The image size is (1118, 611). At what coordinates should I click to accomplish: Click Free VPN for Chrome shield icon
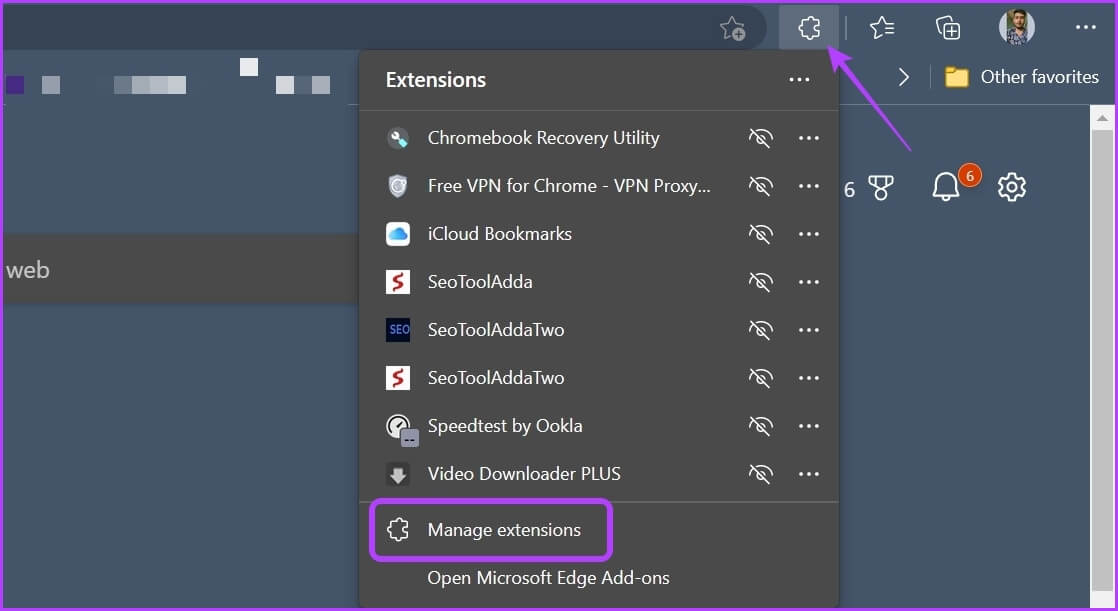click(398, 186)
